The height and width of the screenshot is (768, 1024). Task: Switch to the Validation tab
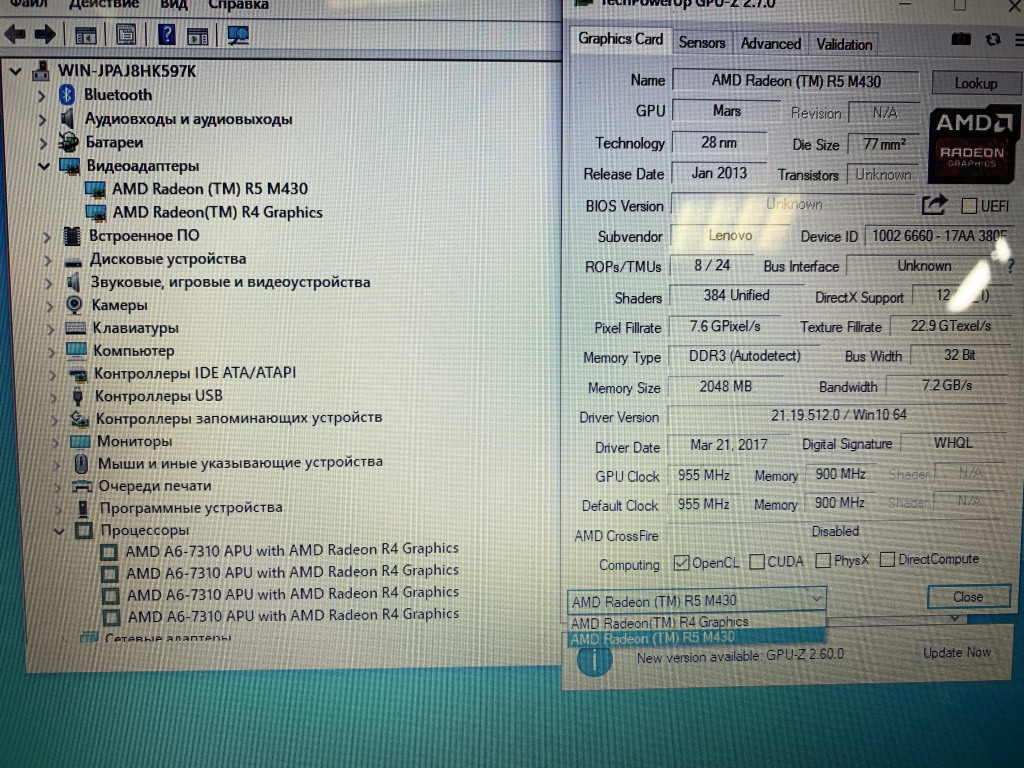coord(844,44)
